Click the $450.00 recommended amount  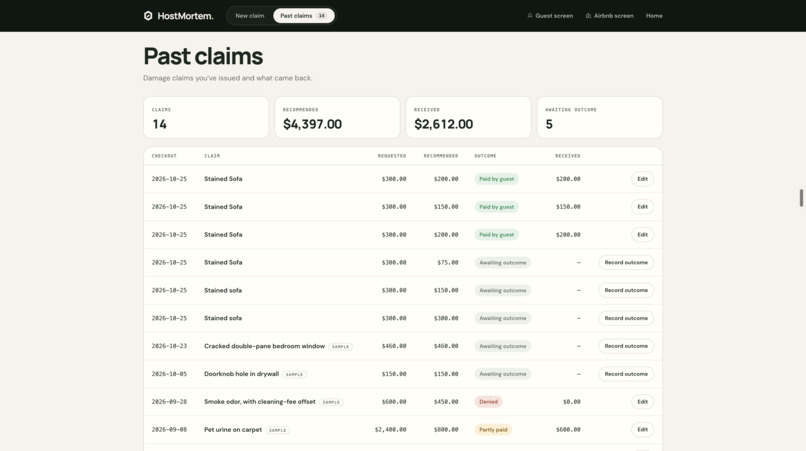point(446,402)
